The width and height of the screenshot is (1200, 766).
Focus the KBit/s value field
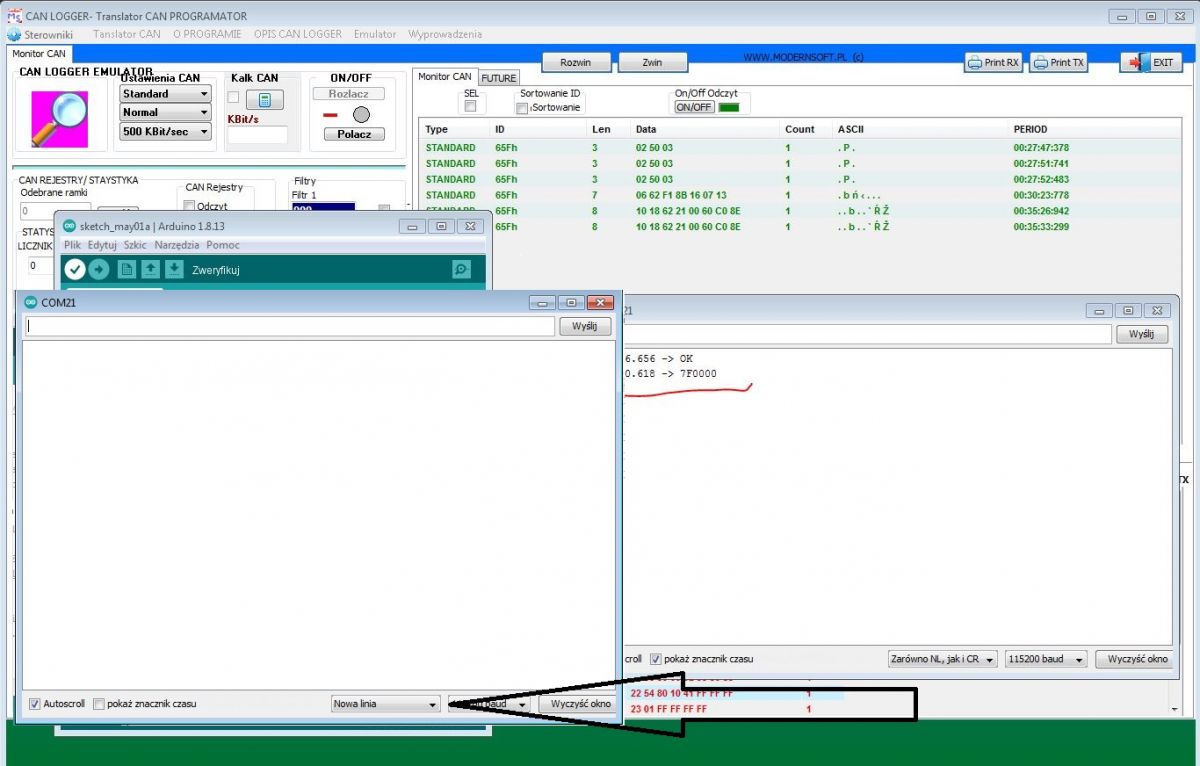point(257,135)
